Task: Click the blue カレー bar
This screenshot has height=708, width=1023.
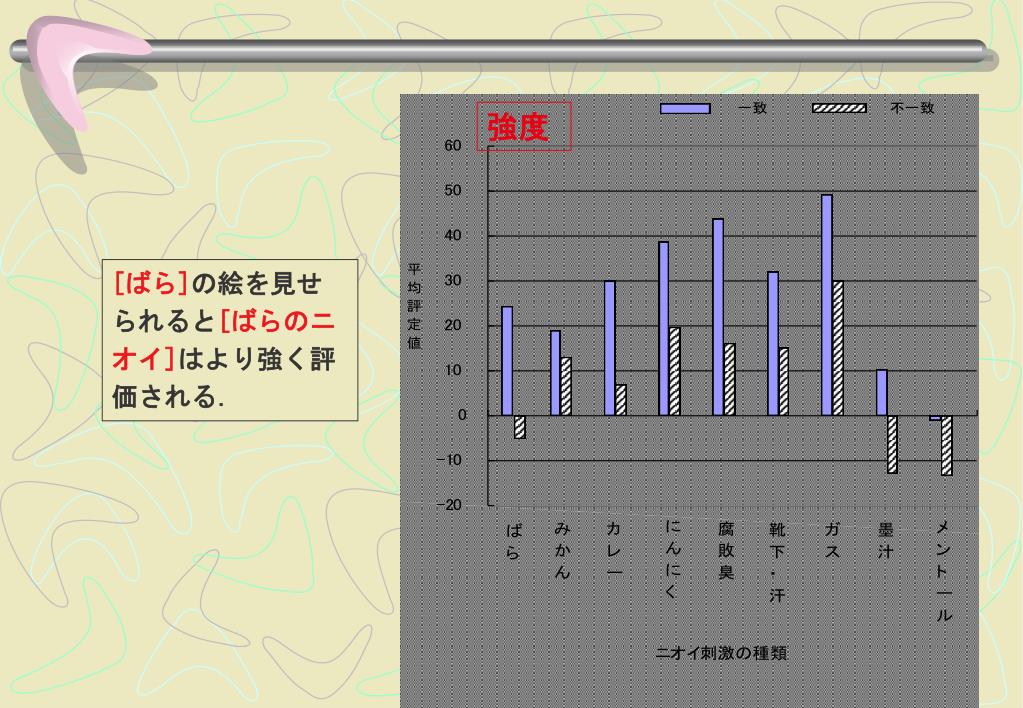Action: 610,348
